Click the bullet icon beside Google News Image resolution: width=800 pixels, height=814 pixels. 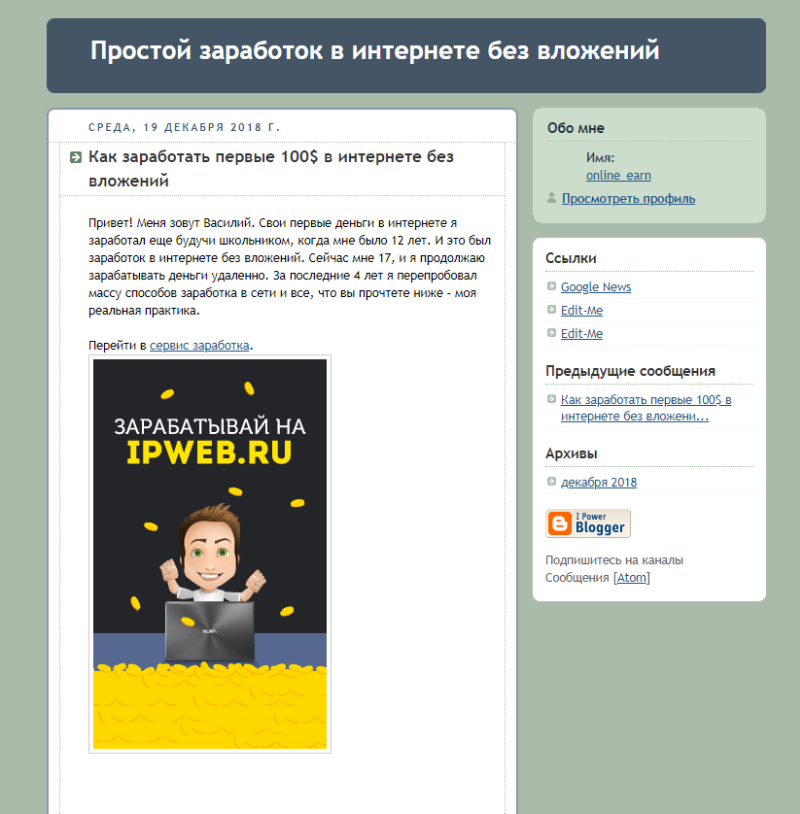click(551, 286)
